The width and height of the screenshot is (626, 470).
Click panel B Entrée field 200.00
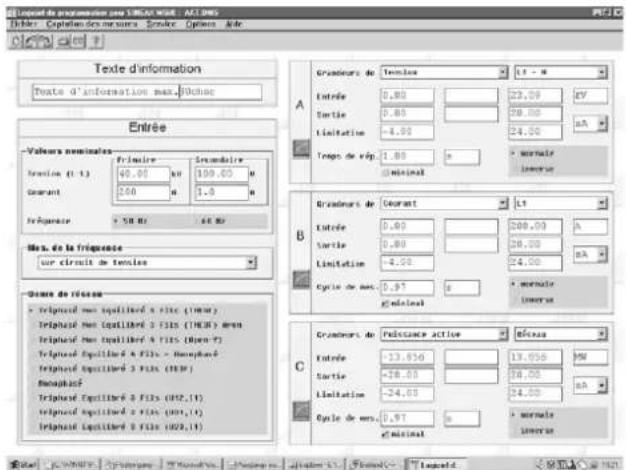pos(535,227)
